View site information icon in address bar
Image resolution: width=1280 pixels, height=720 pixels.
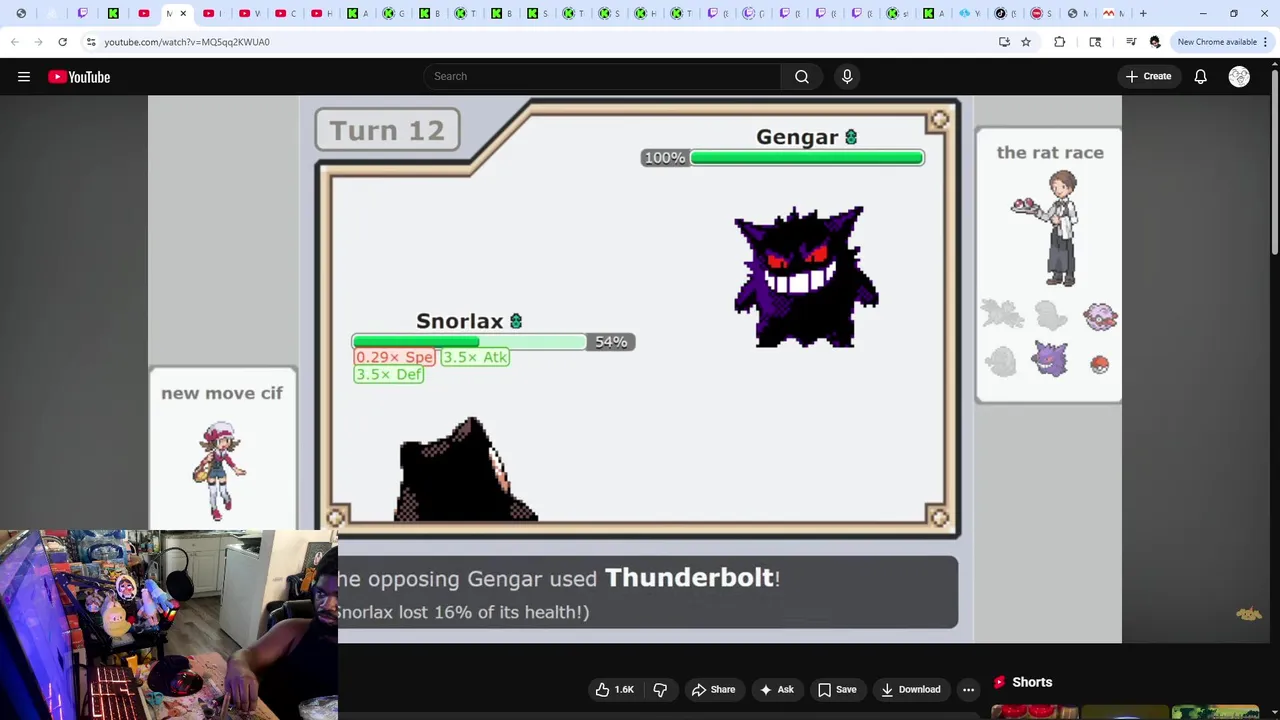pos(91,42)
